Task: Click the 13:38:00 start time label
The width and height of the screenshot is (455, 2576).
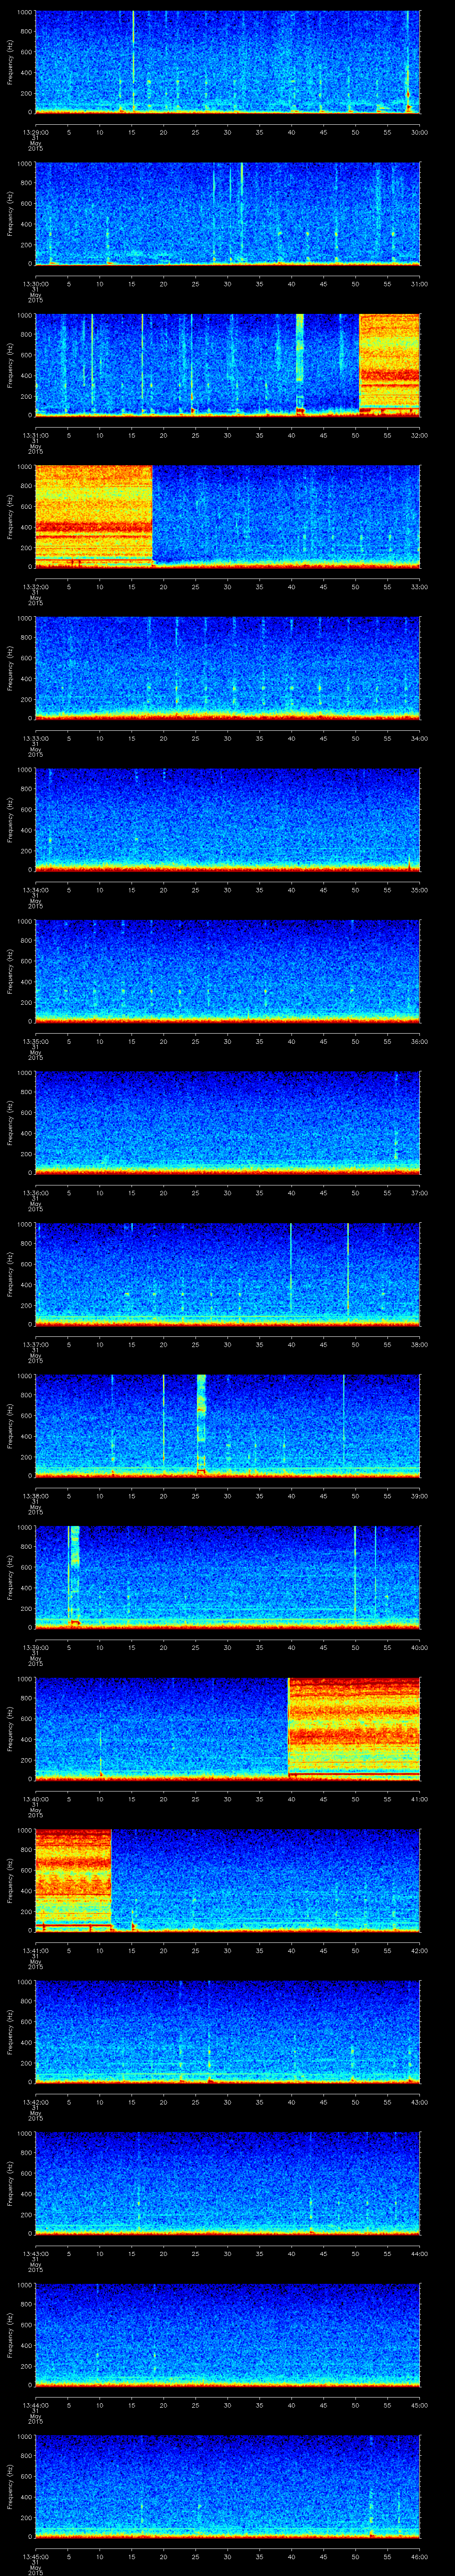Action: (35, 1496)
